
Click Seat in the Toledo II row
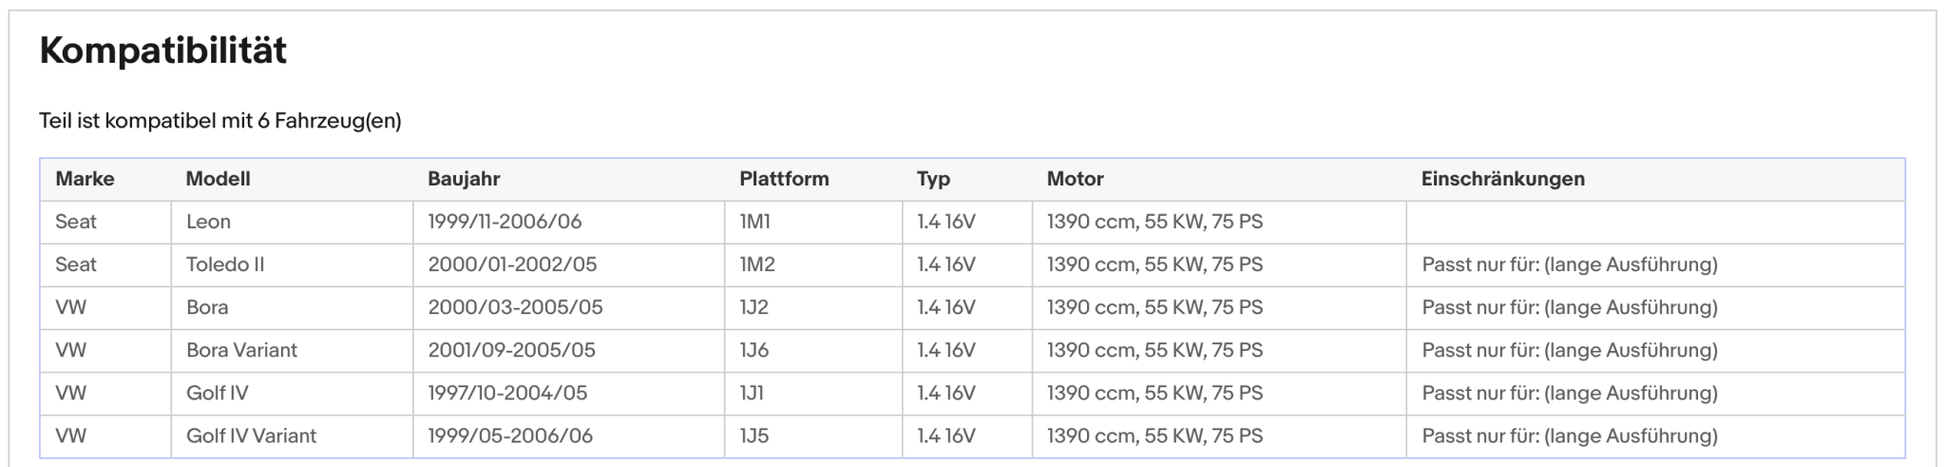(x=76, y=265)
